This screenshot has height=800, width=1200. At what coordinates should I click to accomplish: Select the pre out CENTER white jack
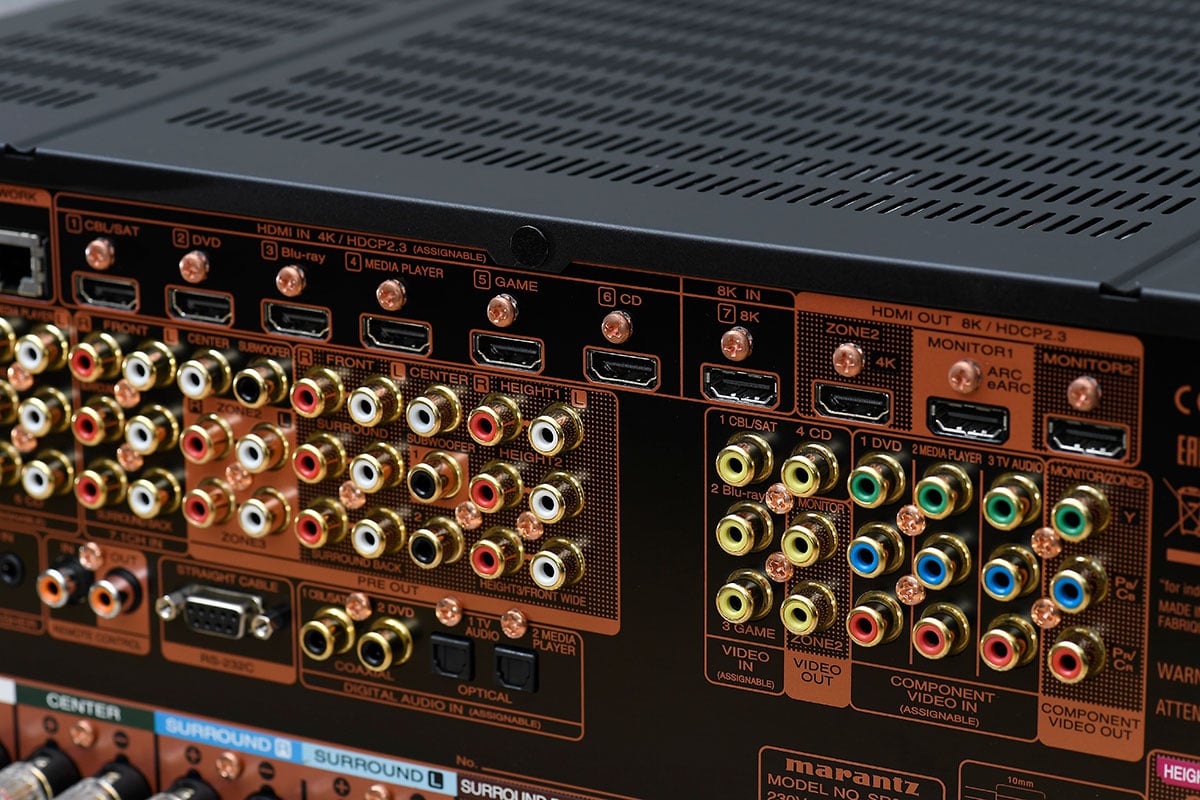[x=433, y=409]
